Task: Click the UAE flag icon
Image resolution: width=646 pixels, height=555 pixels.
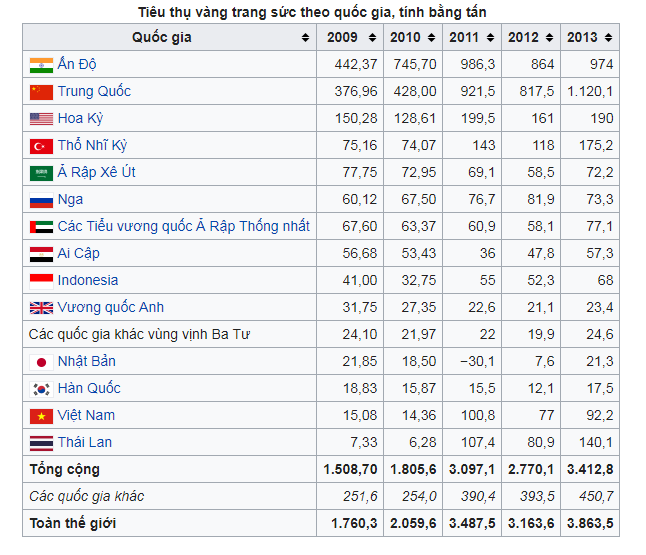Action: point(41,227)
